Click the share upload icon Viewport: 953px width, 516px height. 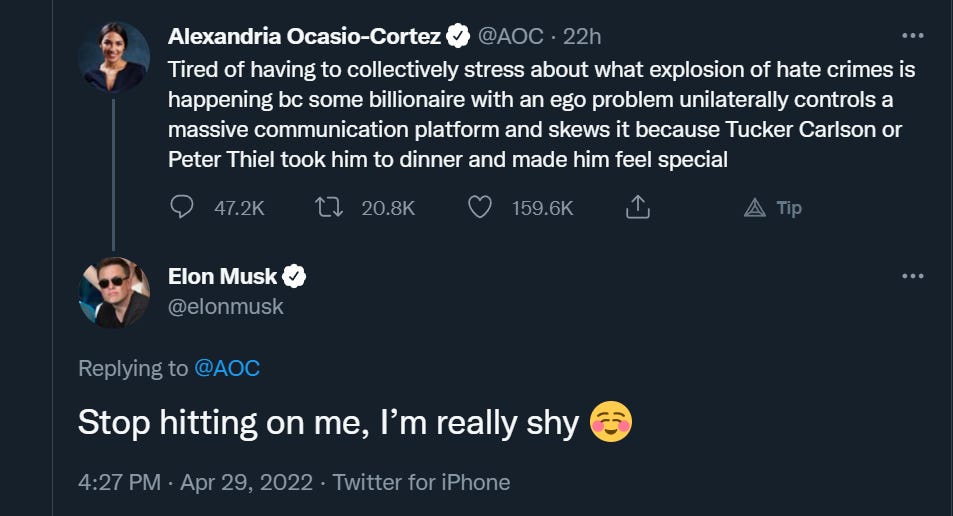(x=637, y=207)
